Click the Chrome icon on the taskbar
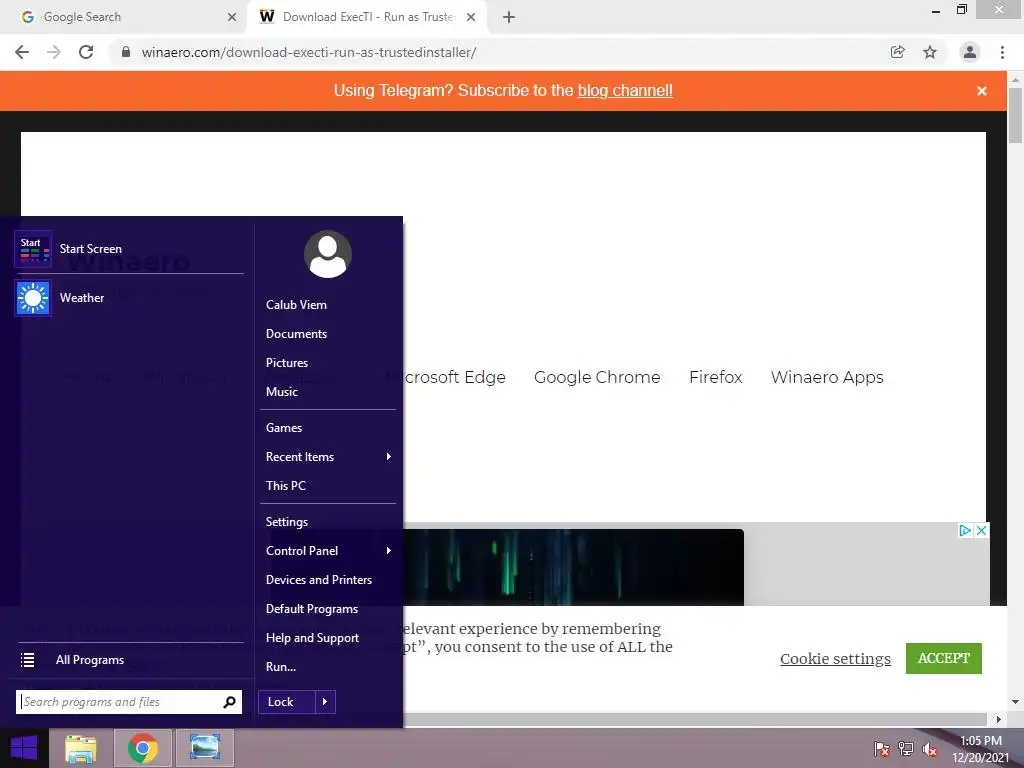The width and height of the screenshot is (1024, 768). [142, 748]
